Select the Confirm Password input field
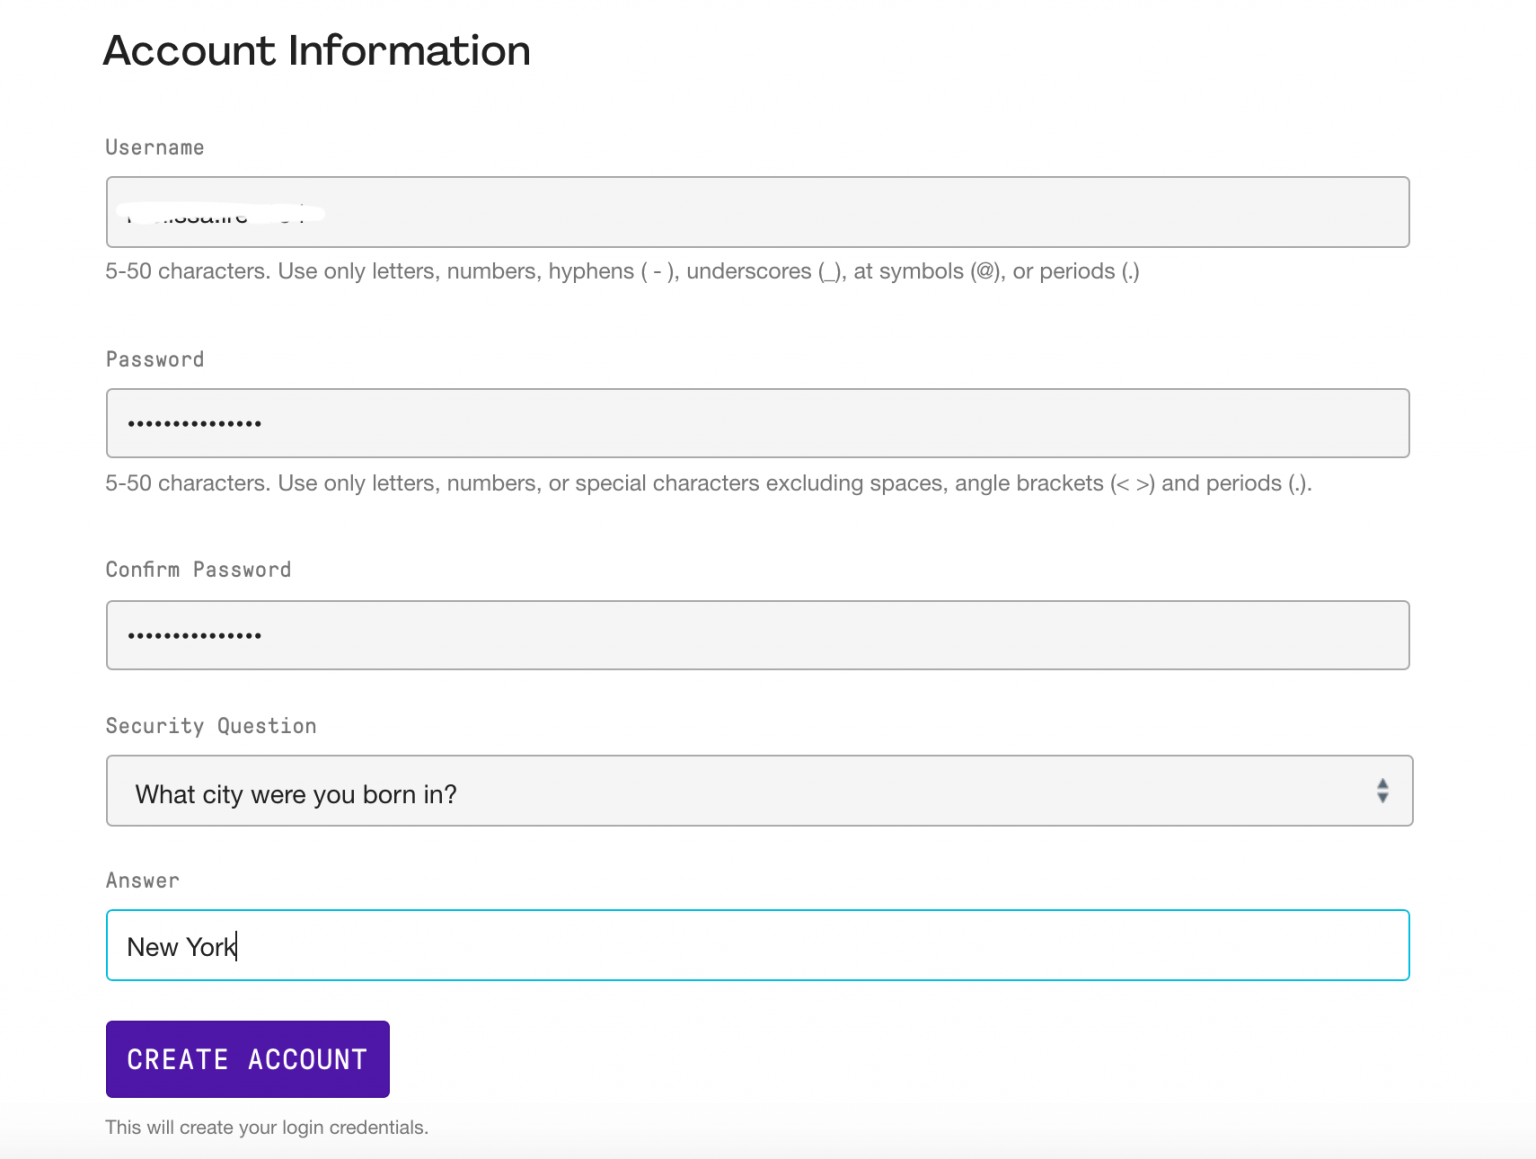The height and width of the screenshot is (1159, 1536). point(757,635)
